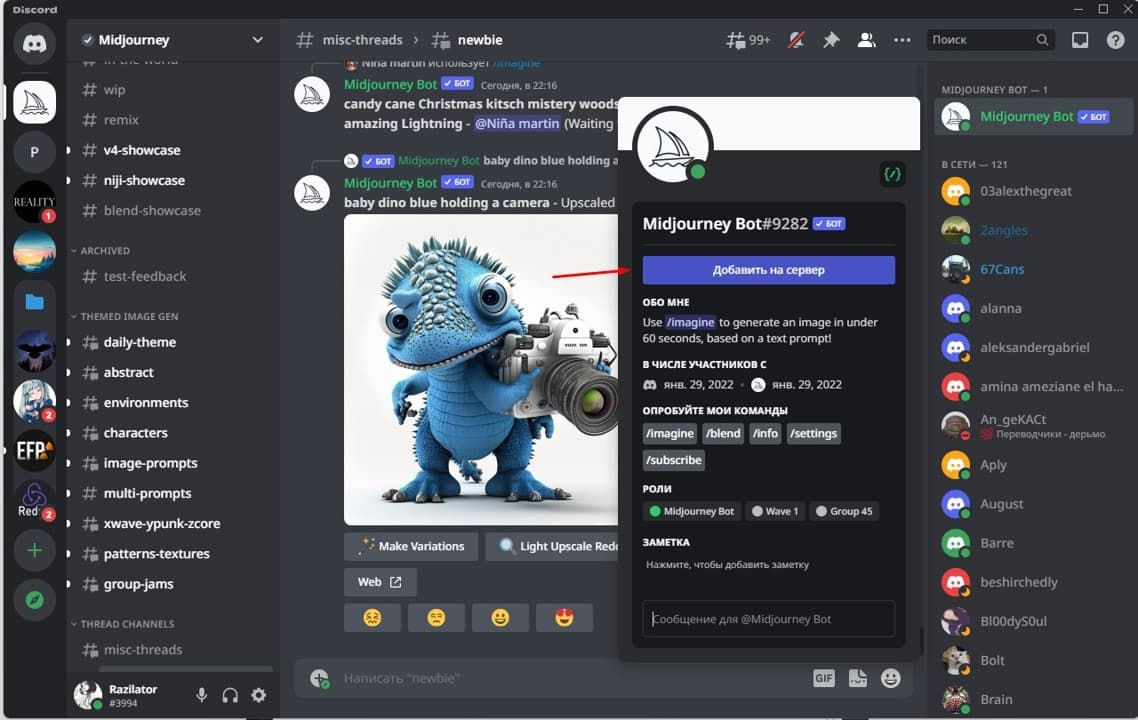Click the /subscribe command chip

[x=674, y=460]
